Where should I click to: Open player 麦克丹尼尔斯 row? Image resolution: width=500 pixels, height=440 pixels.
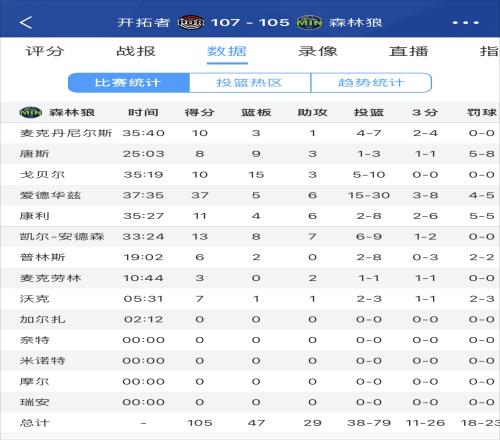250,133
